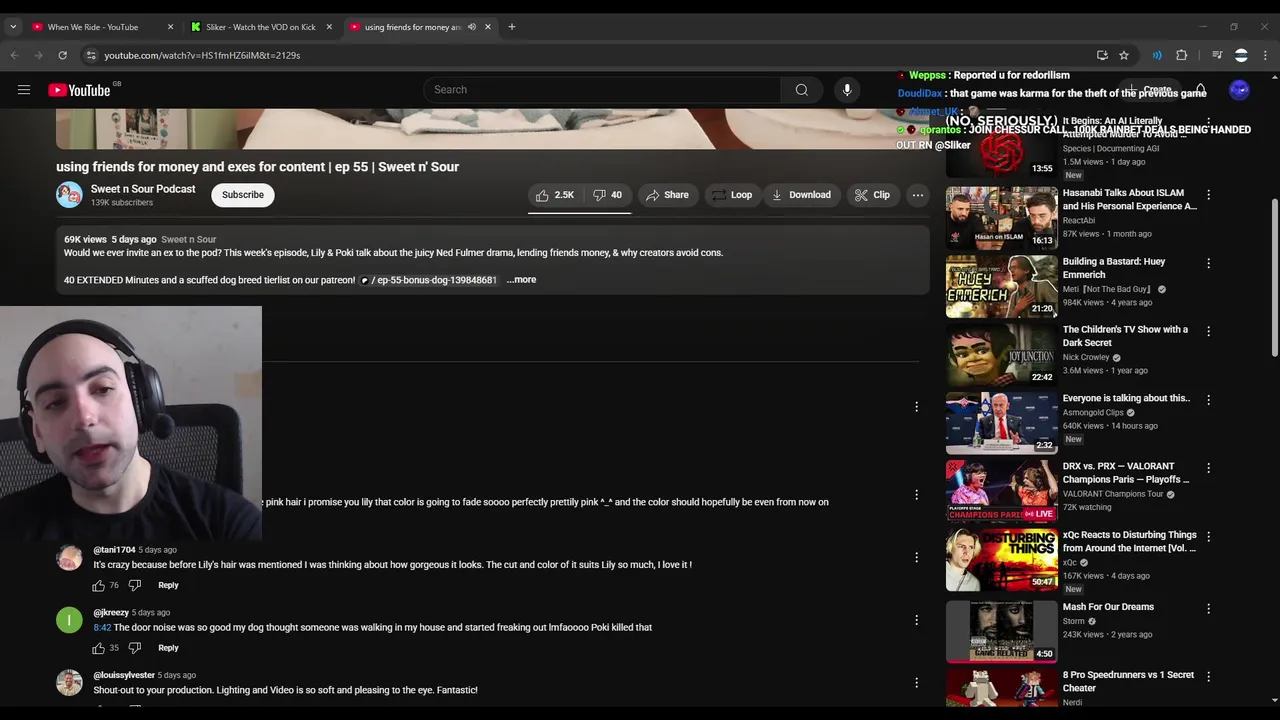Open The Children's TV Show thumbnail

pyautogui.click(x=1001, y=355)
